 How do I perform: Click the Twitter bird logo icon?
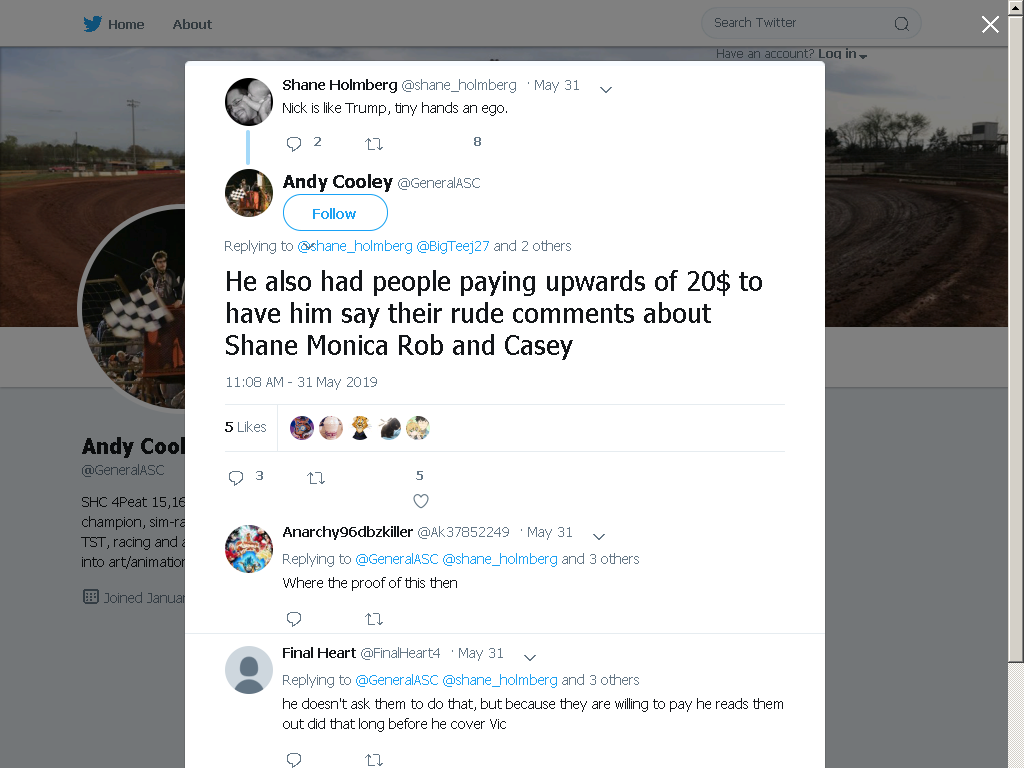[92, 24]
